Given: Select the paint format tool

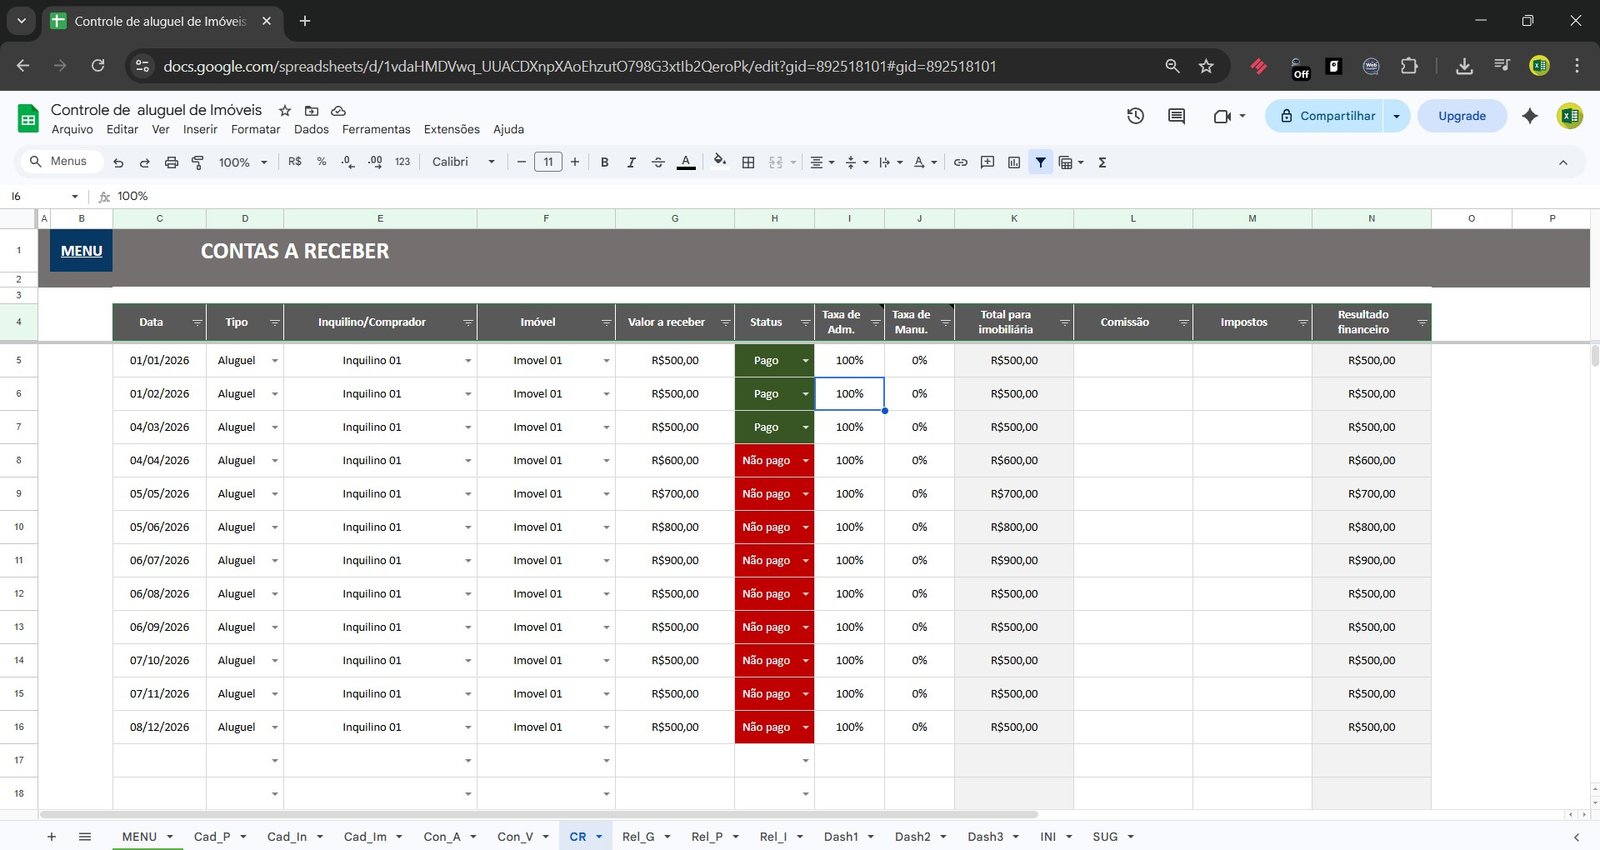Looking at the screenshot, I should point(197,162).
